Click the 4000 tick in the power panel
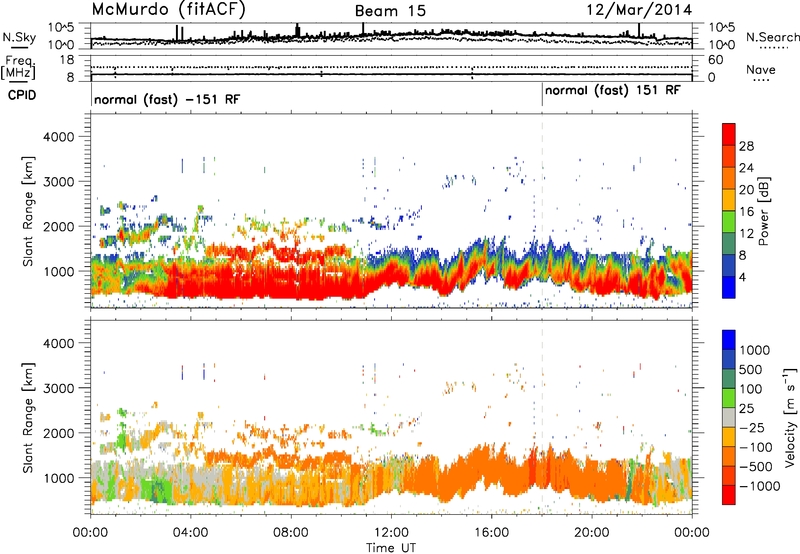 coord(58,137)
